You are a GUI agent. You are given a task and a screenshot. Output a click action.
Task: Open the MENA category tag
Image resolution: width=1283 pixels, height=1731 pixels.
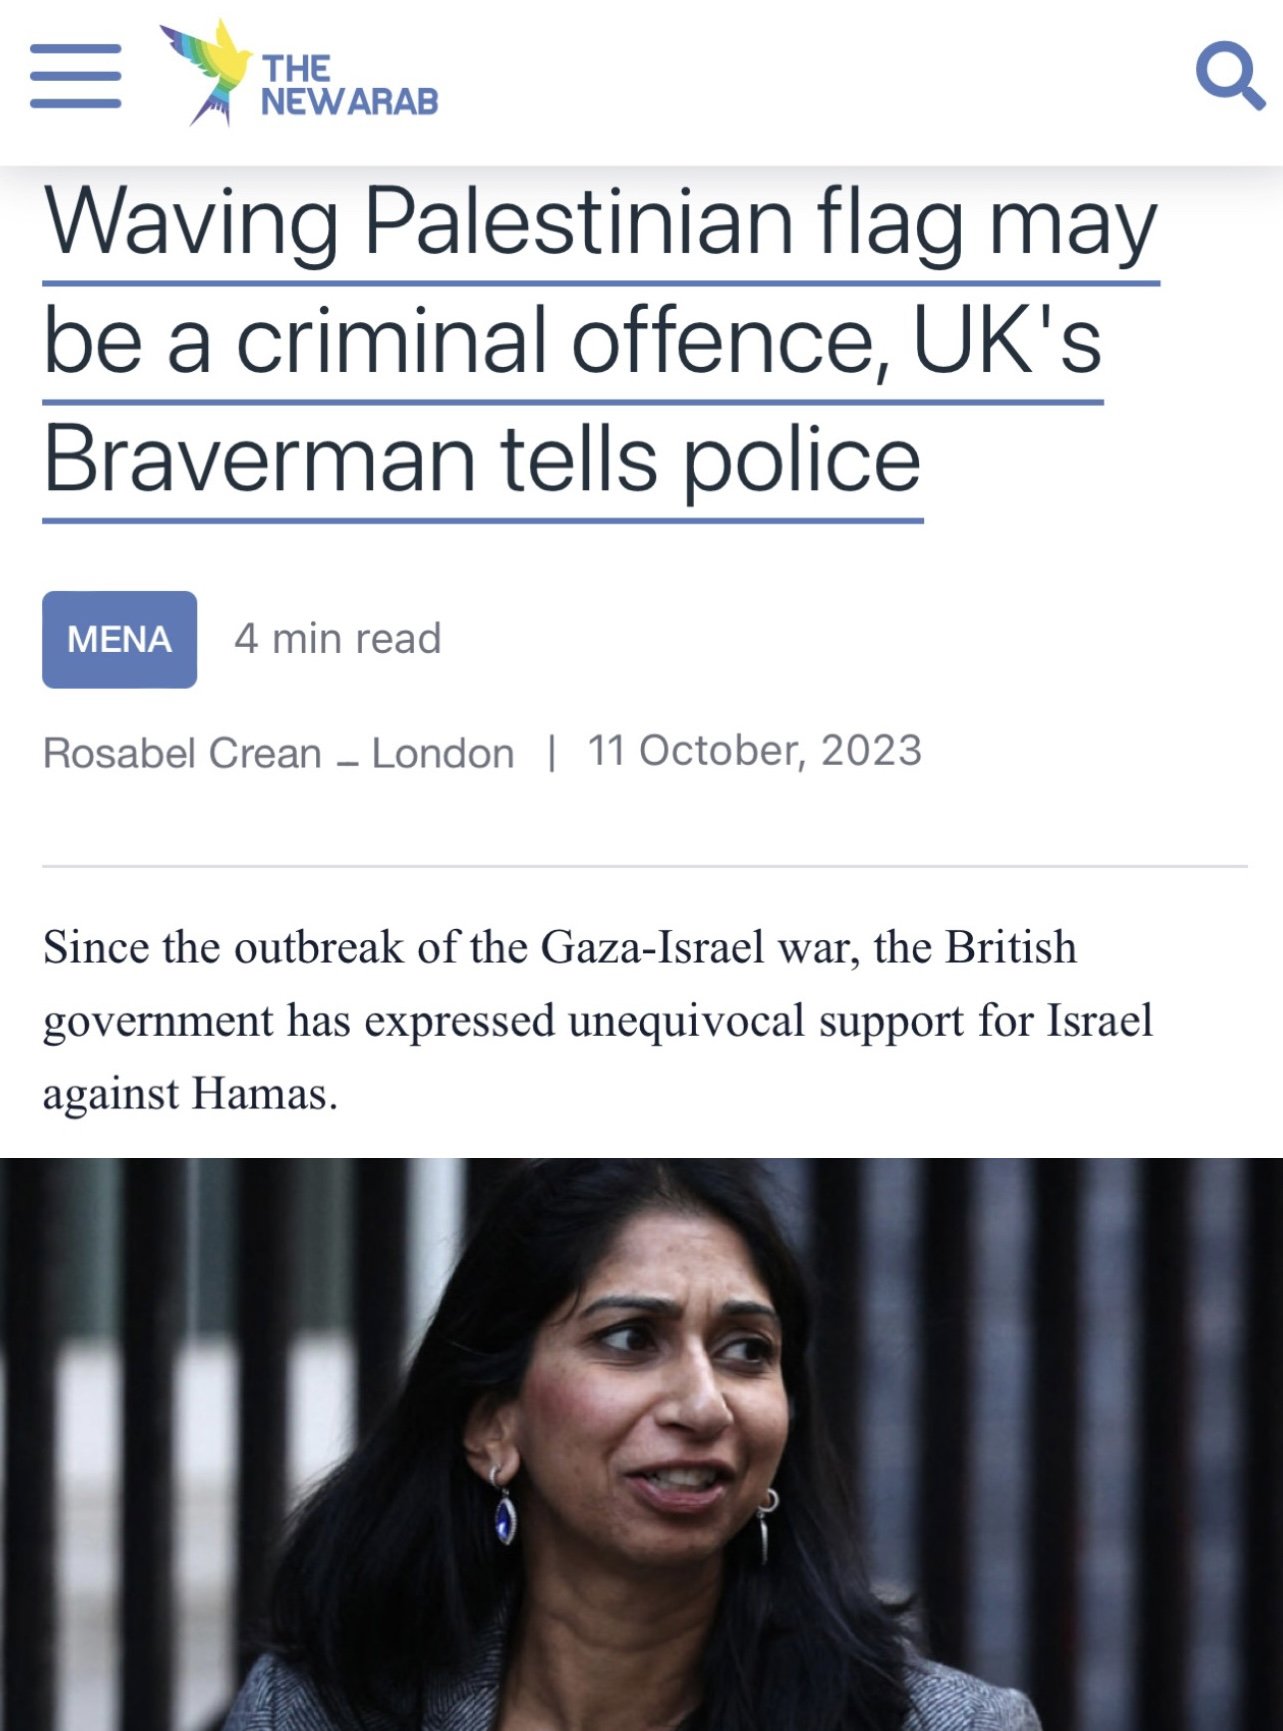click(119, 639)
